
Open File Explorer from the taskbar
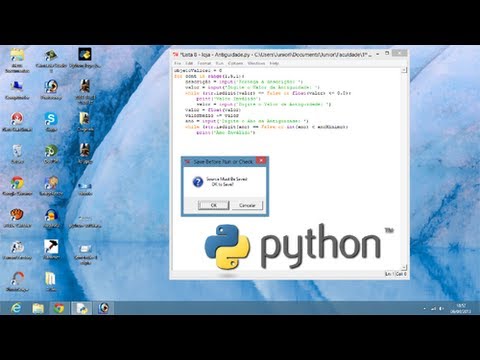tap(38, 308)
